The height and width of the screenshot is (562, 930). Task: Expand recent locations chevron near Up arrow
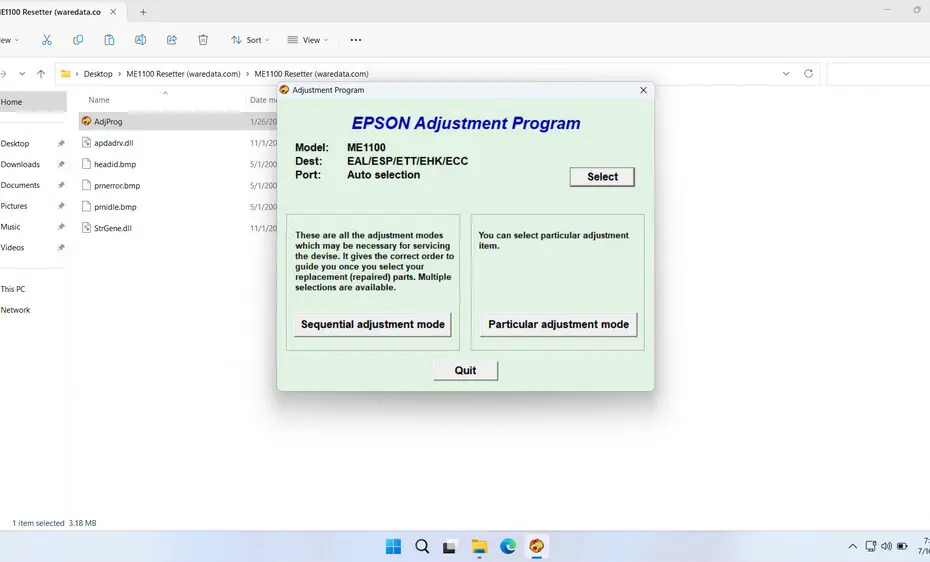coord(22,74)
